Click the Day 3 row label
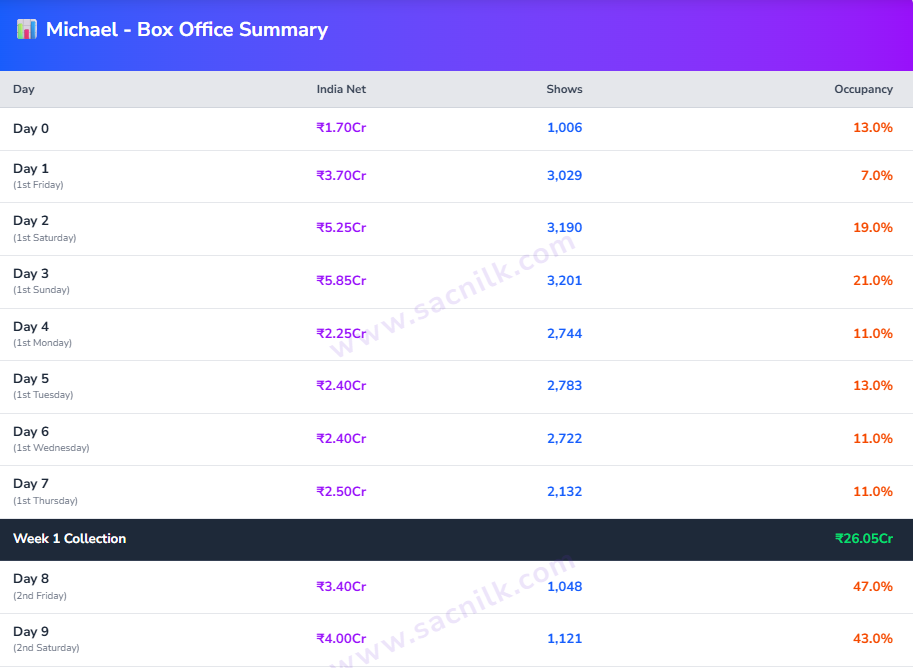Viewport: 913px width, 668px height. (31, 274)
